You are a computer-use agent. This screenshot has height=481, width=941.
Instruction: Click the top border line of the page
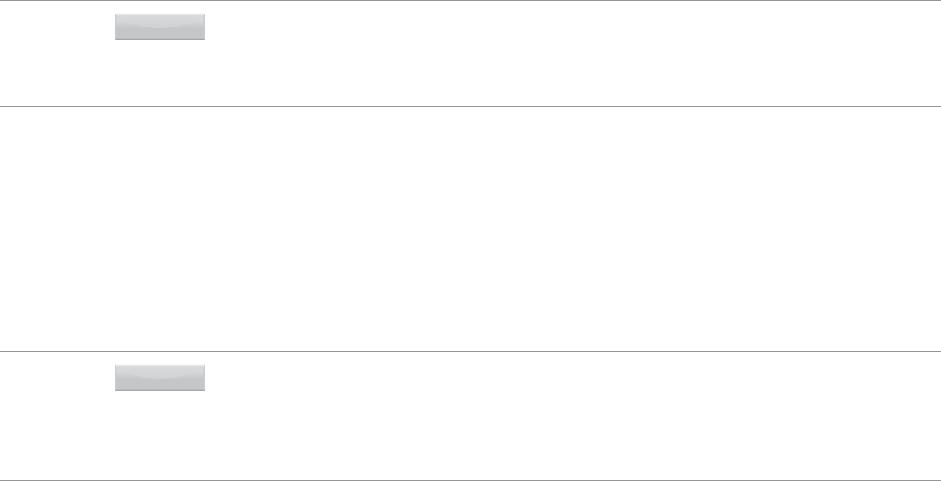tap(470, 1)
